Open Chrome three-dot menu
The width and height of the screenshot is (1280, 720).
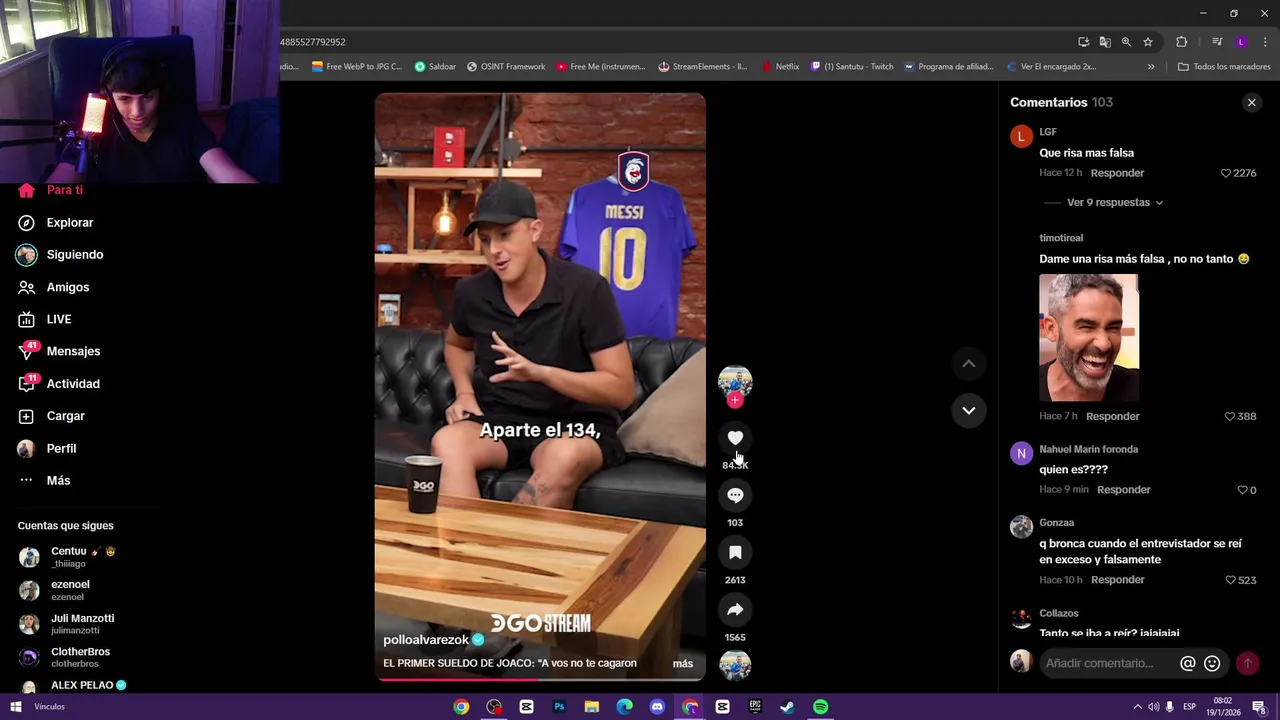1265,42
